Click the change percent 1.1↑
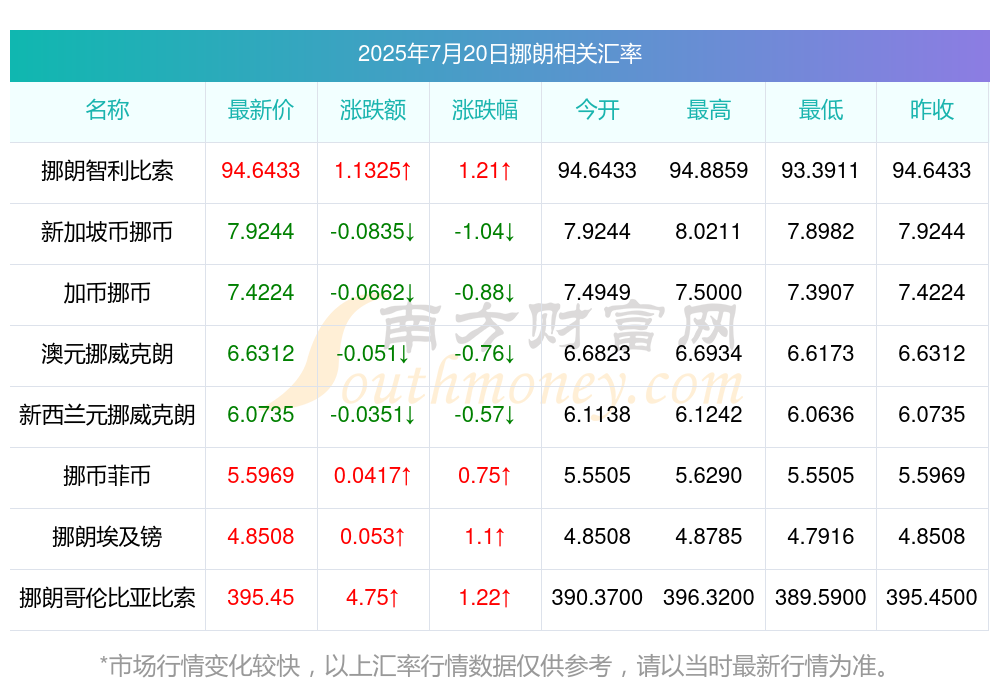 tap(485, 537)
